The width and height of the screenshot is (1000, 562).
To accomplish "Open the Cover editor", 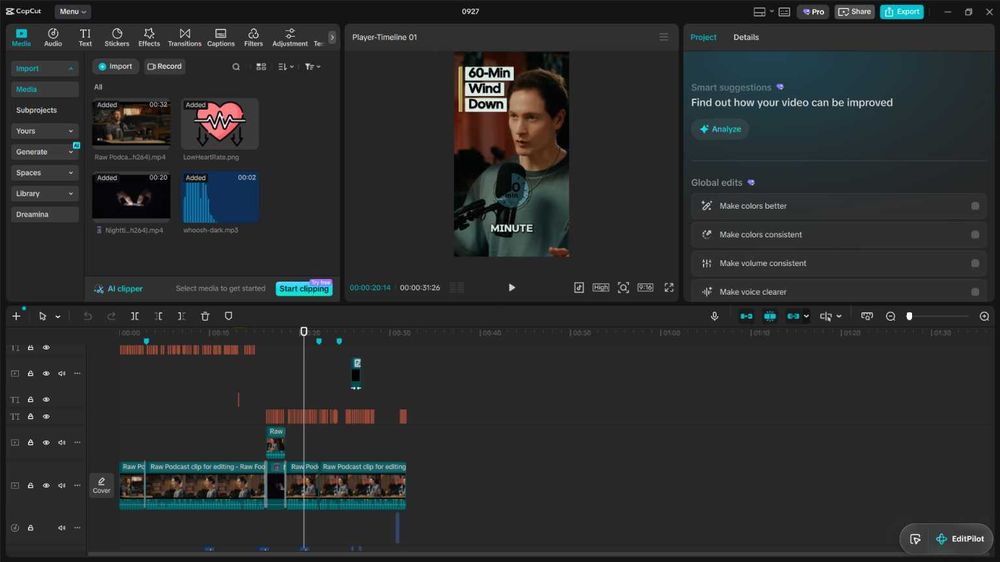I will [101, 485].
